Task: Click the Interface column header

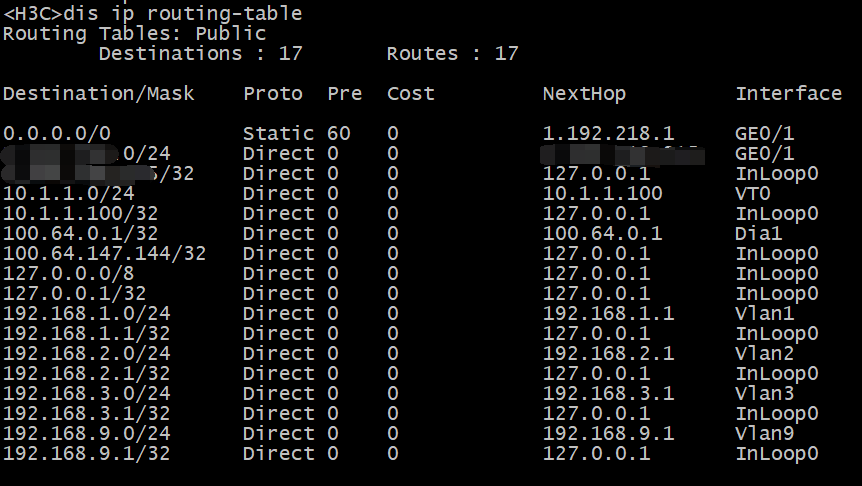Action: pyautogui.click(x=788, y=93)
